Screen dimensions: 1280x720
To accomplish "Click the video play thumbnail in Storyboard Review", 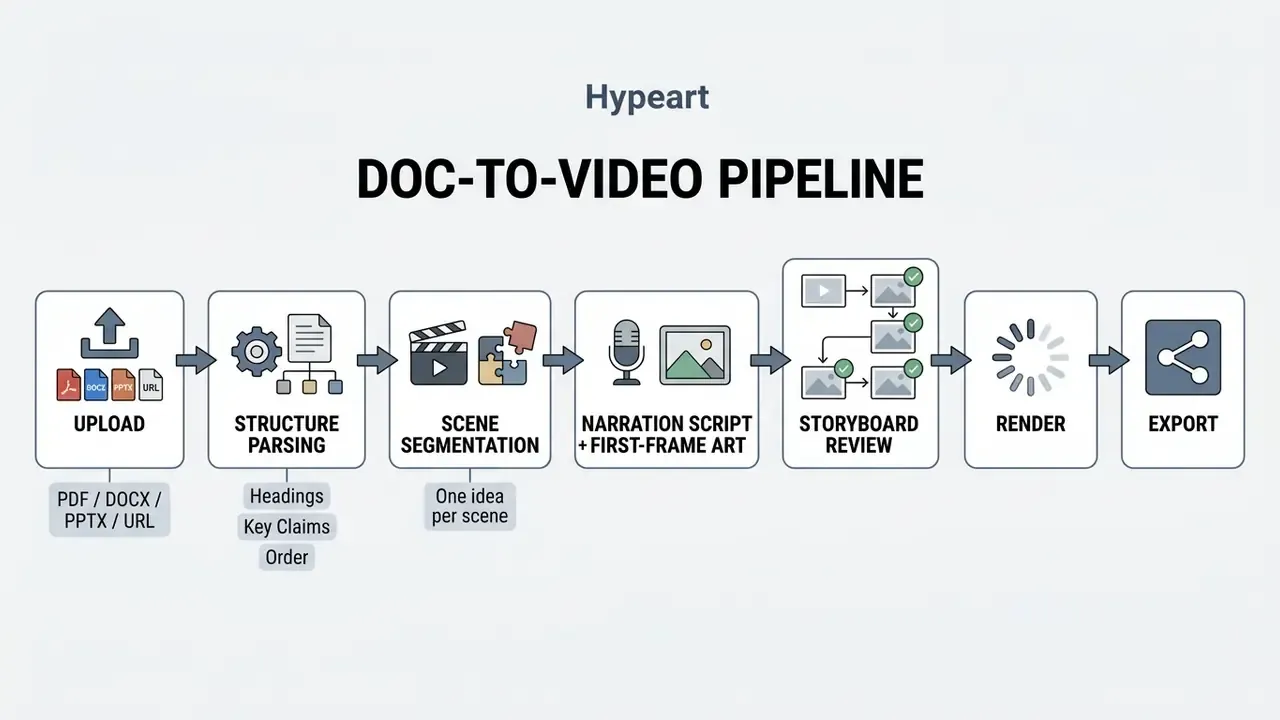I will (825, 291).
